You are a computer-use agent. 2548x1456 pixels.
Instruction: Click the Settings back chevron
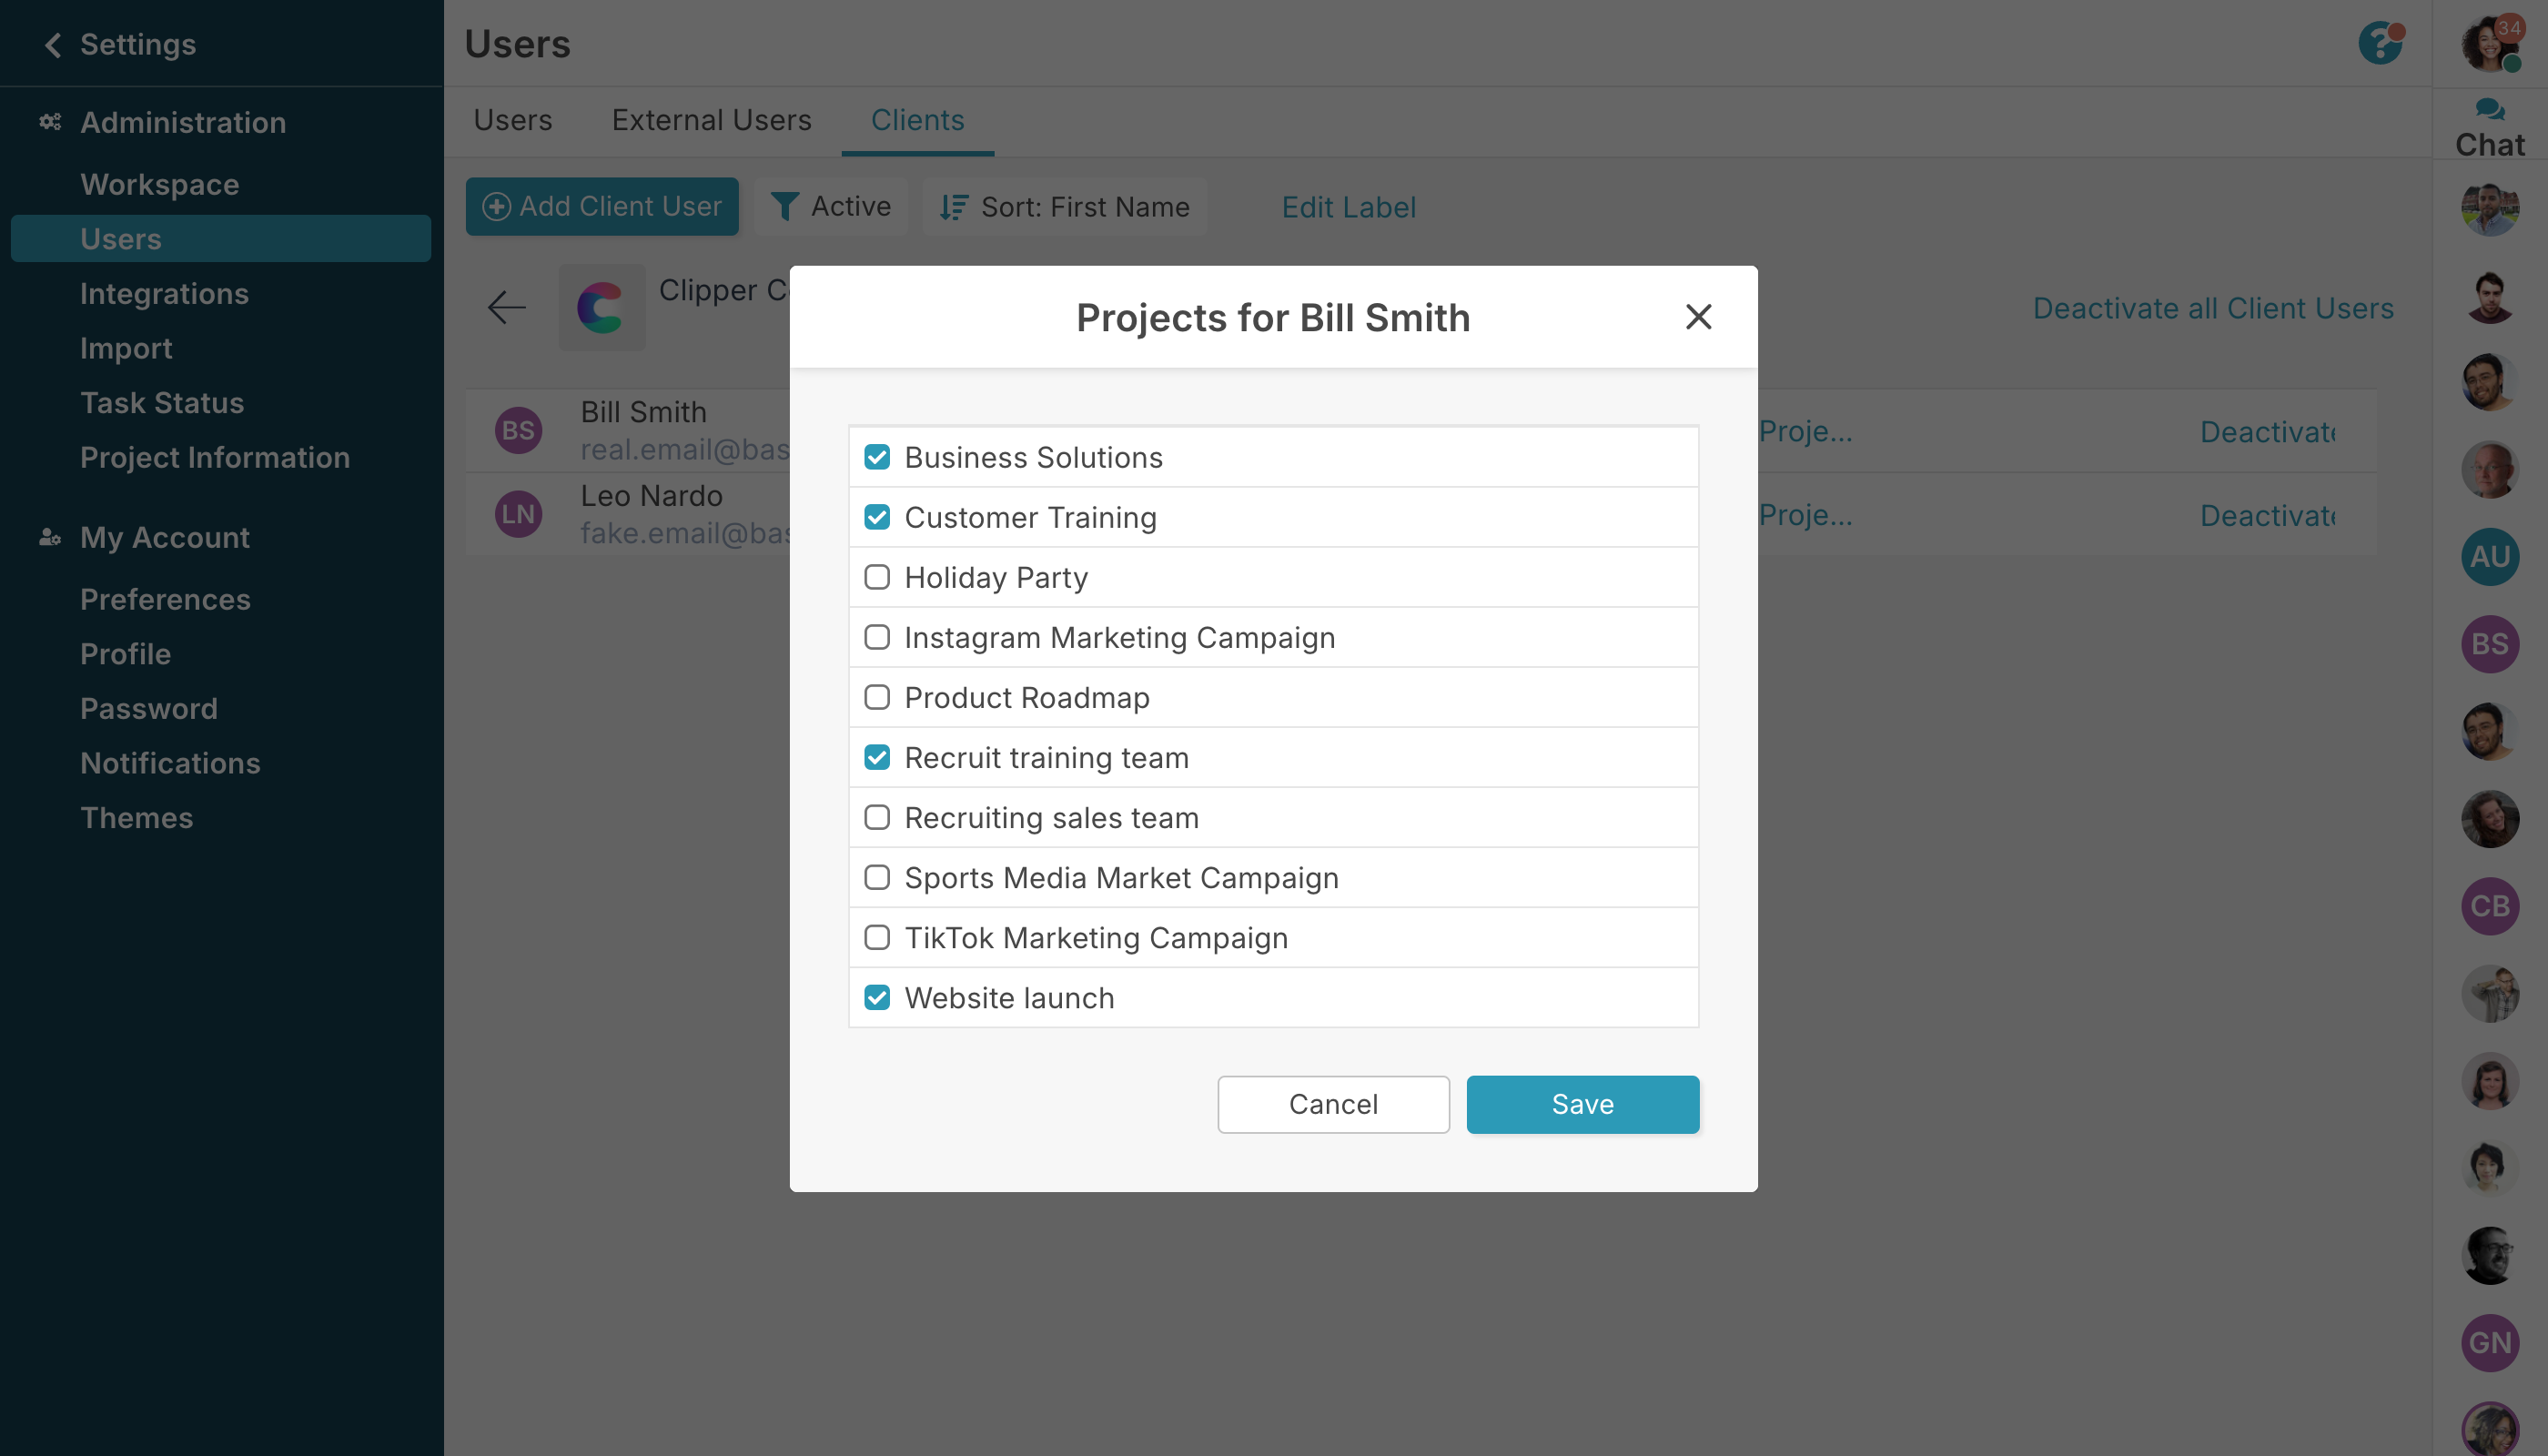pyautogui.click(x=53, y=44)
